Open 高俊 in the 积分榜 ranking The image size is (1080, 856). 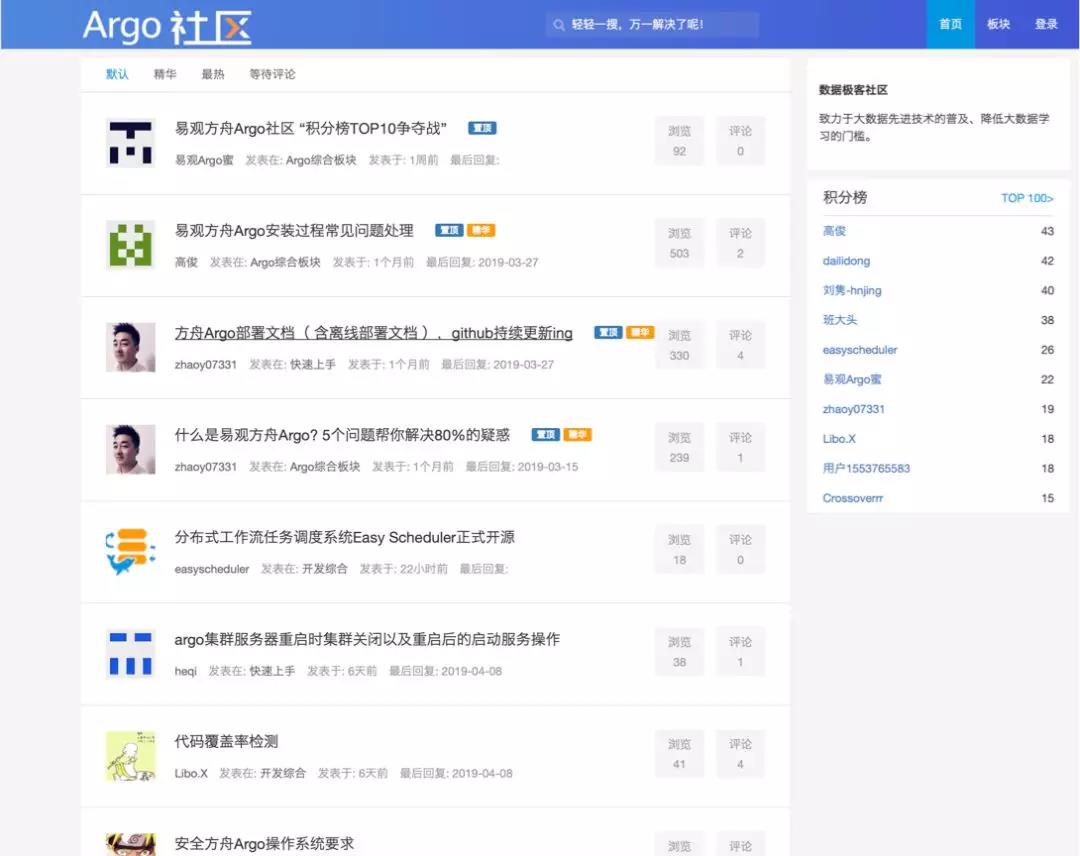tap(834, 231)
